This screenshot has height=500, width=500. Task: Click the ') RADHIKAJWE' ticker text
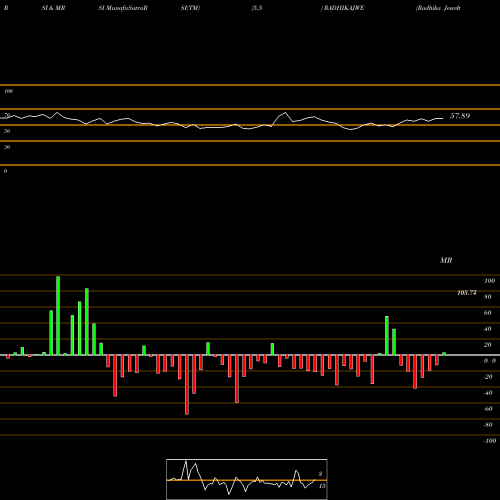(342, 8)
